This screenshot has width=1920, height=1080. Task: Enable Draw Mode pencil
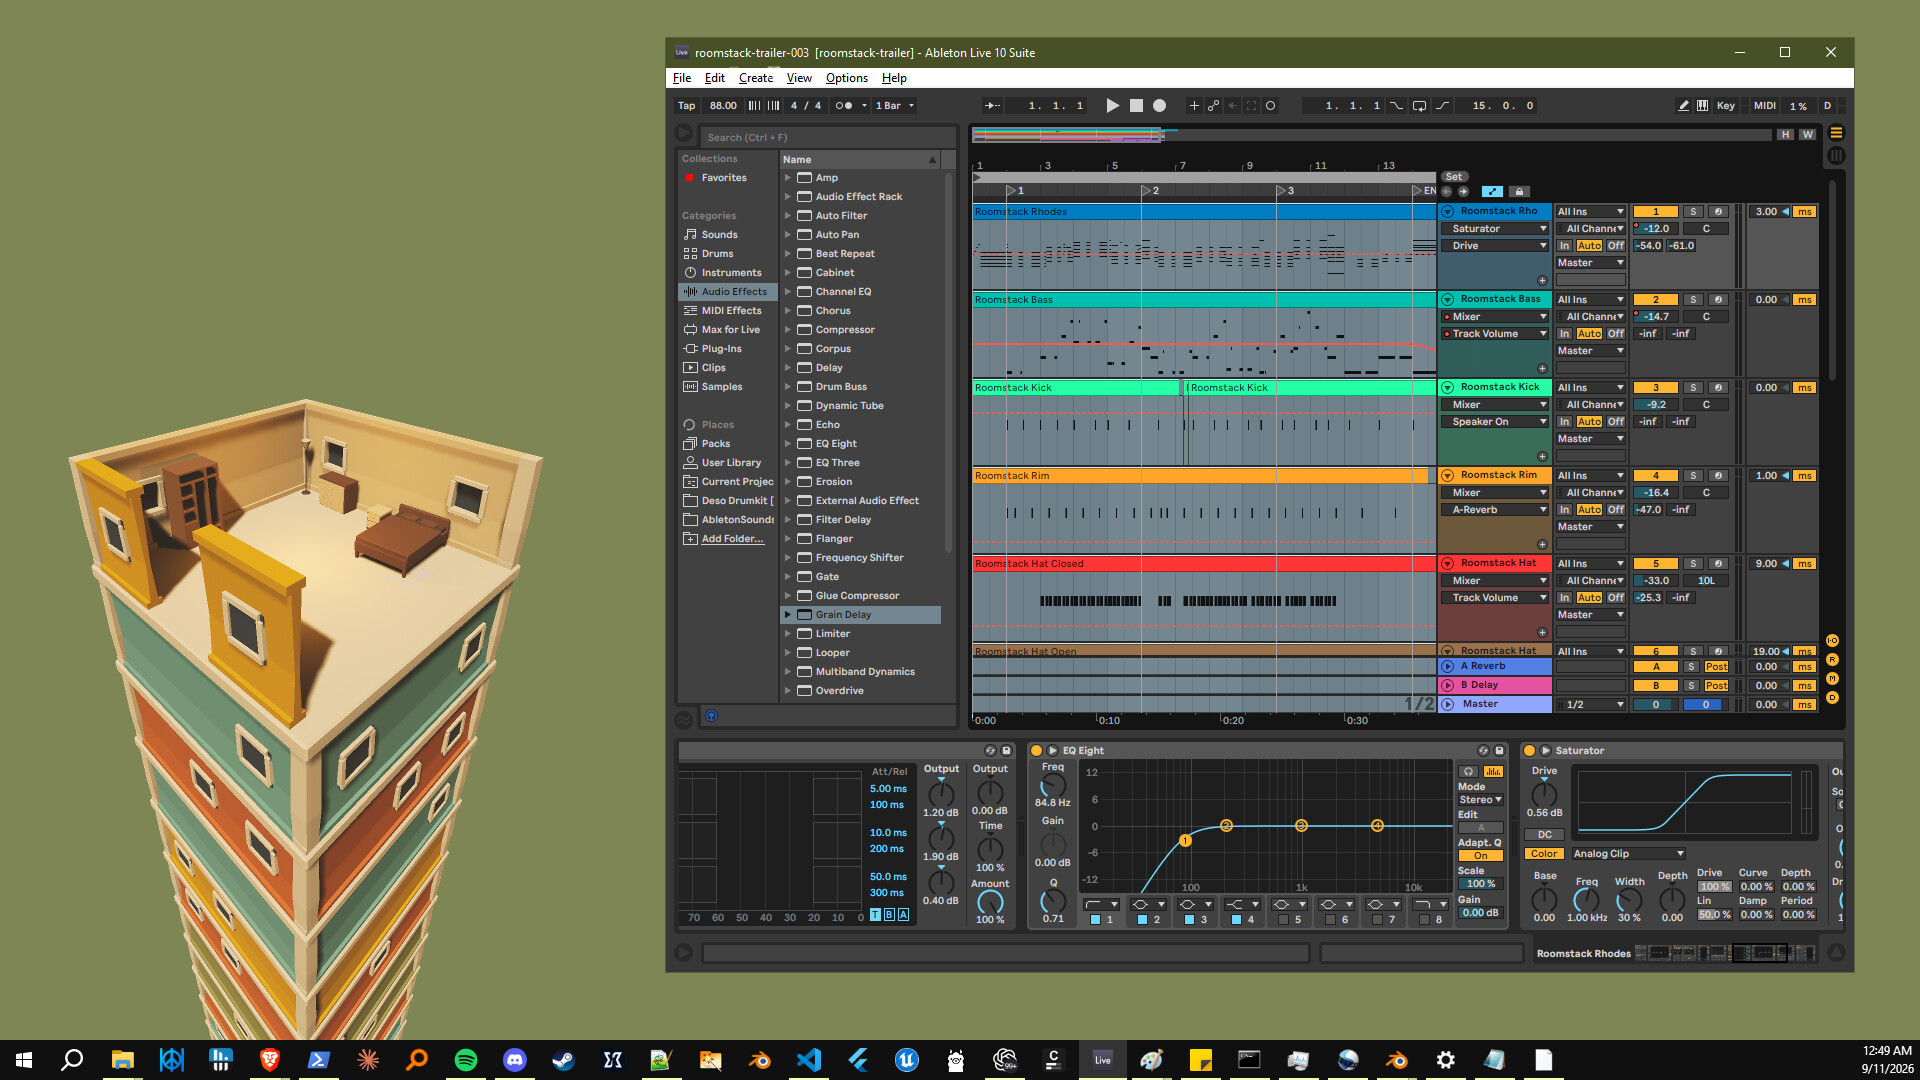(x=1683, y=106)
